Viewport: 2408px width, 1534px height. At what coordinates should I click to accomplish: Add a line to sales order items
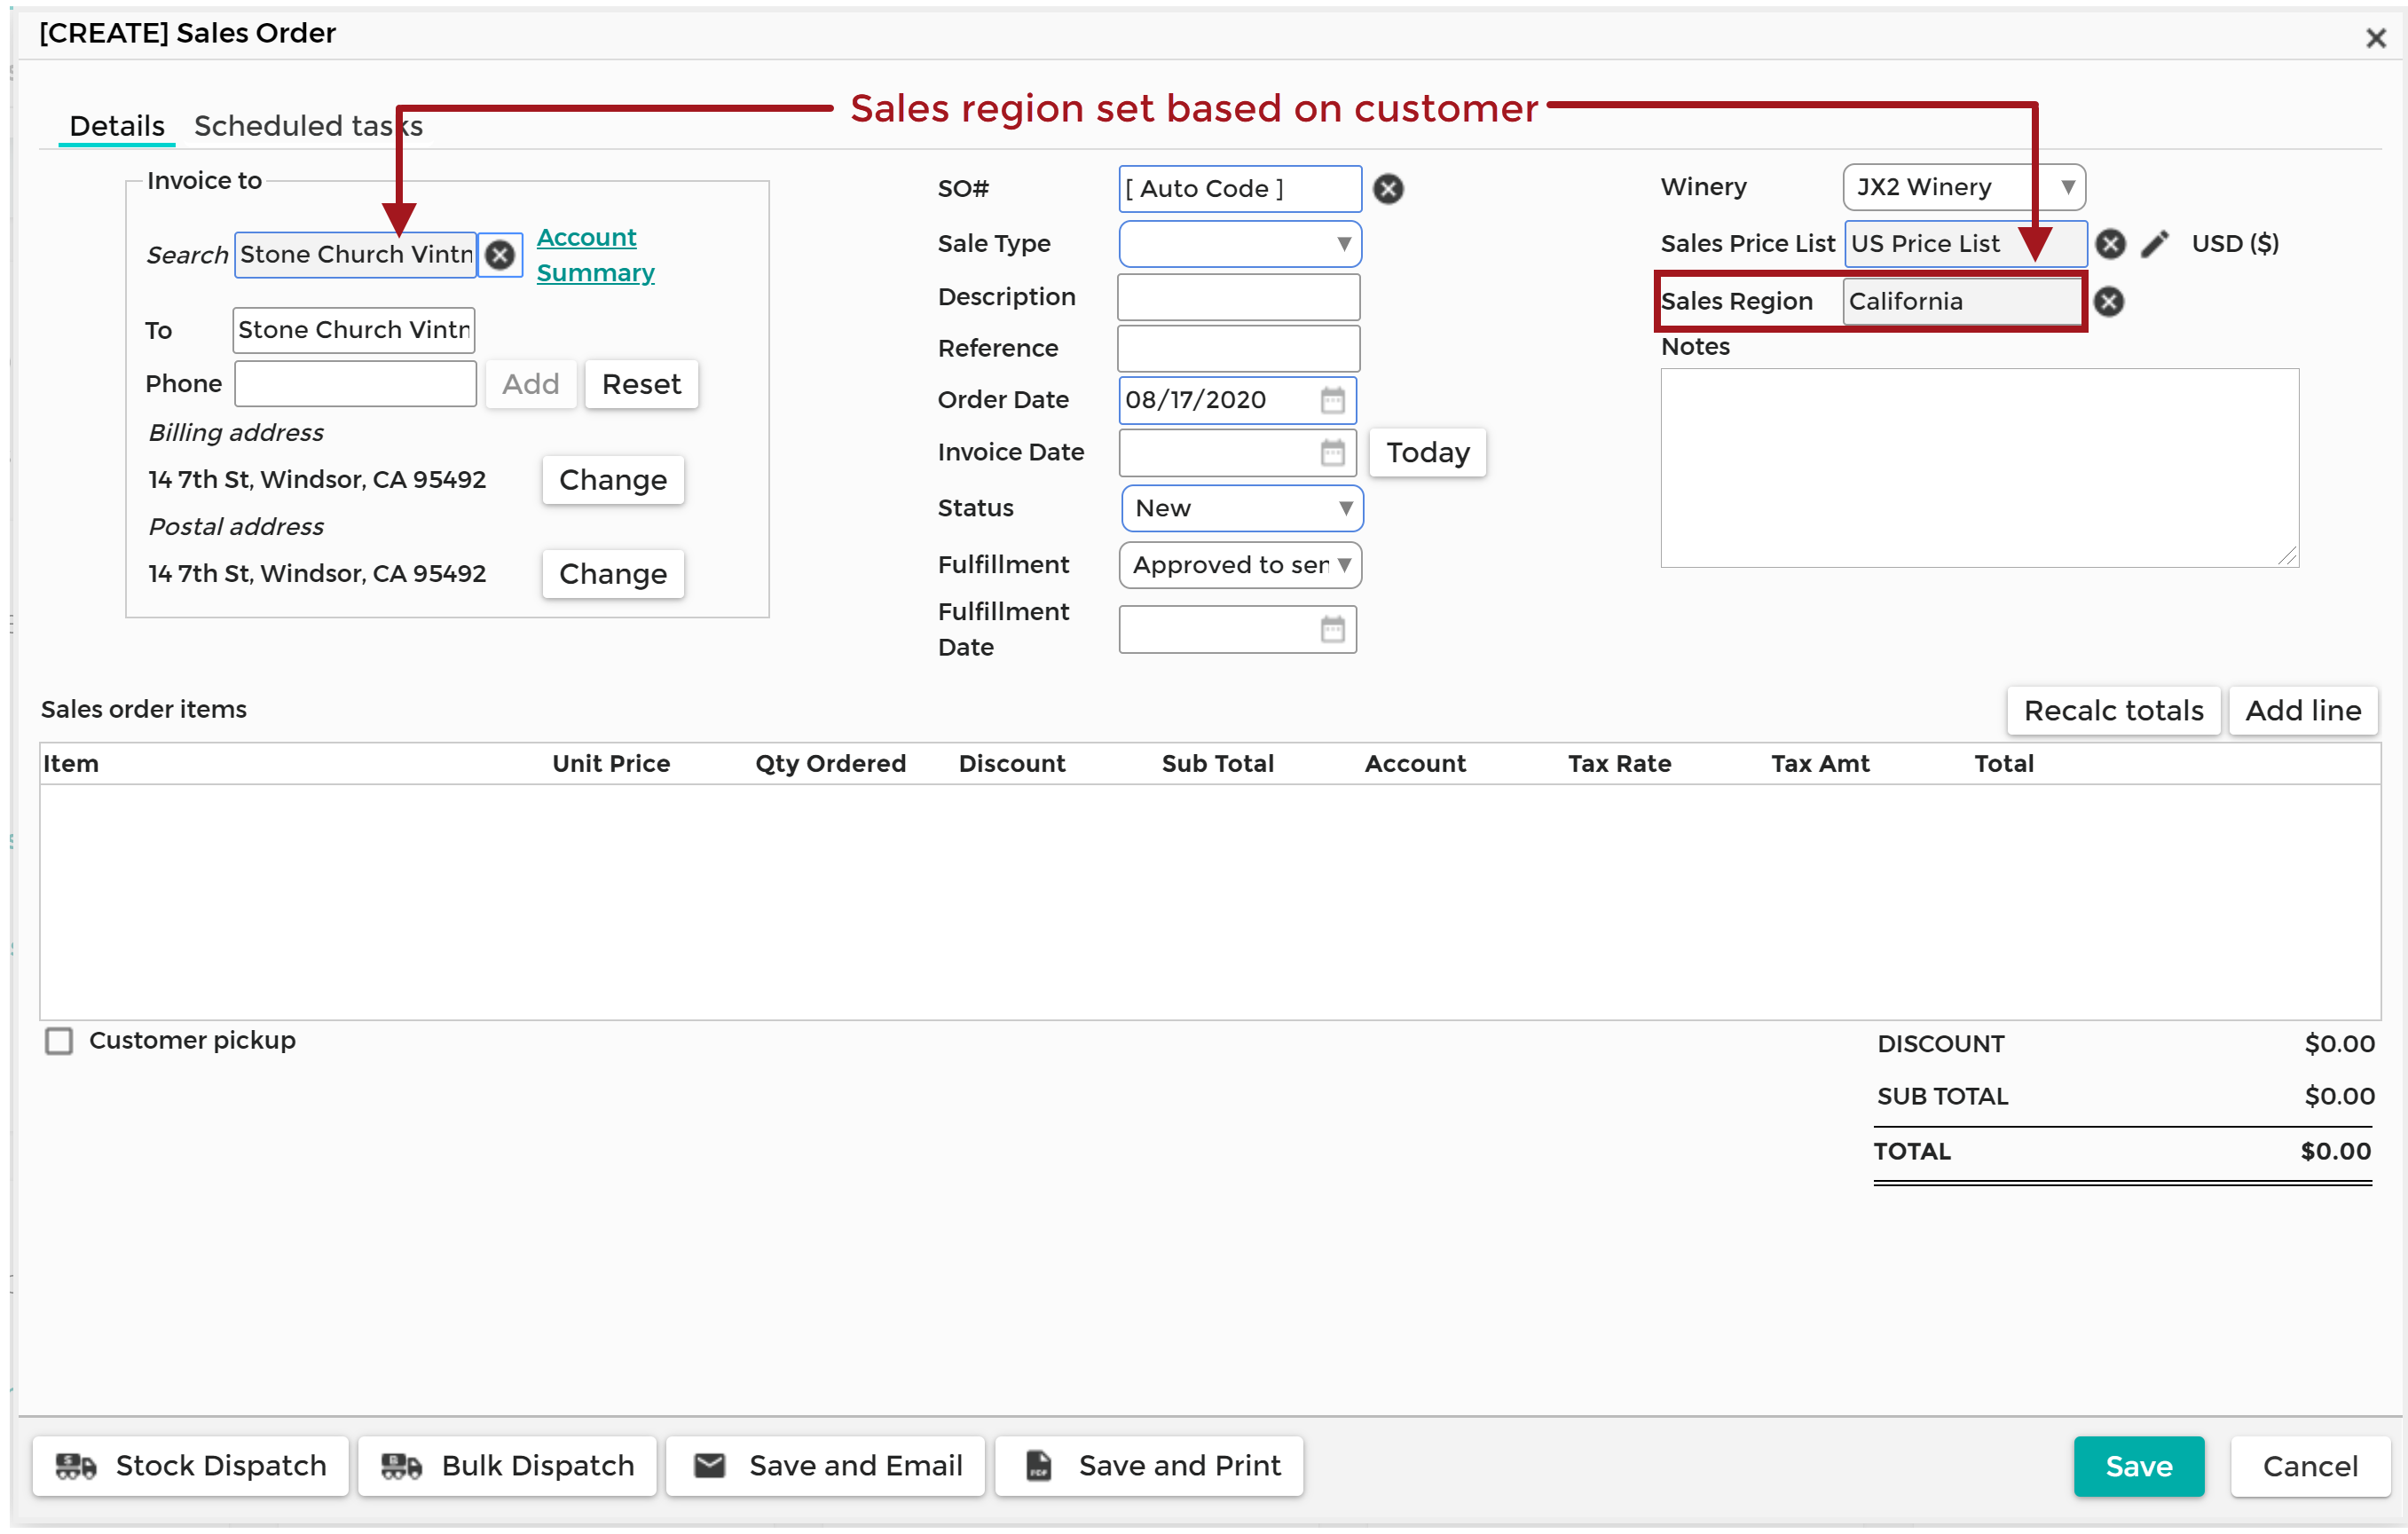click(2303, 711)
